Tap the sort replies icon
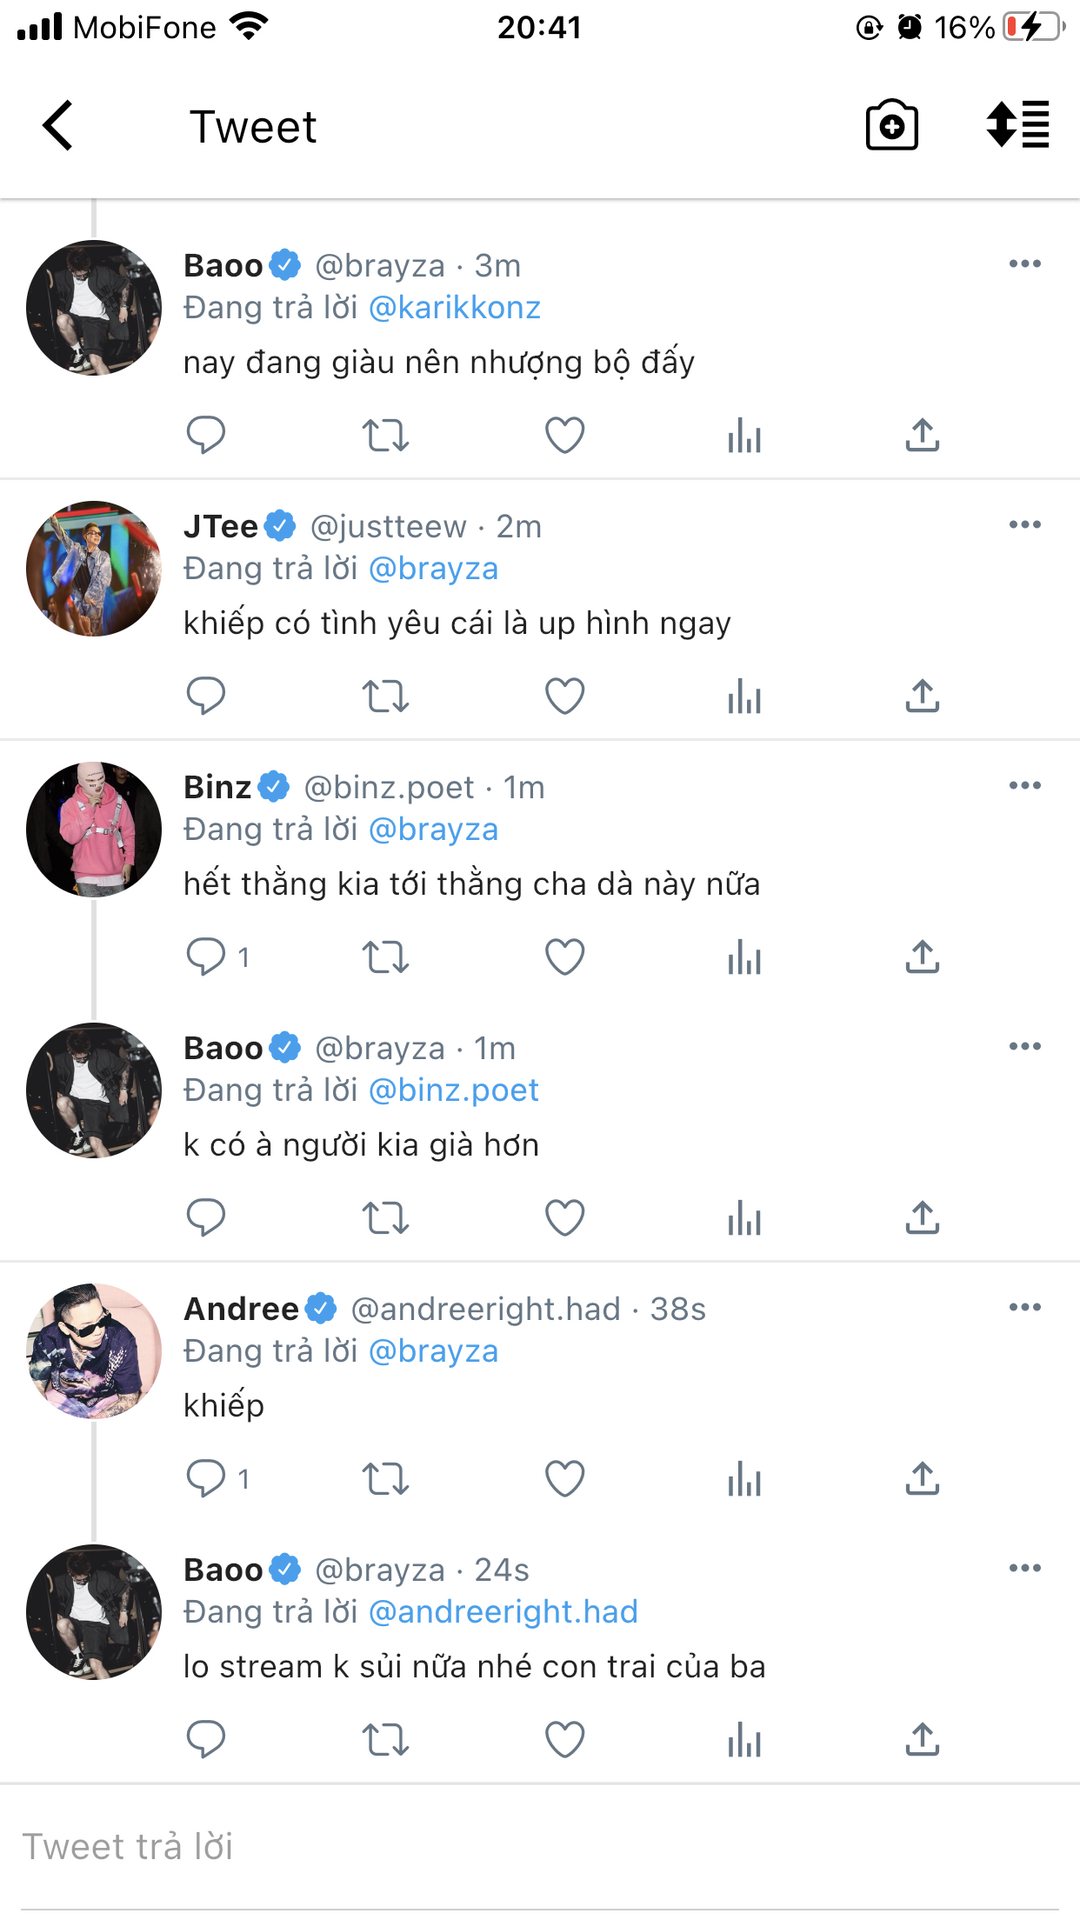The width and height of the screenshot is (1080, 1920). coord(1017,126)
